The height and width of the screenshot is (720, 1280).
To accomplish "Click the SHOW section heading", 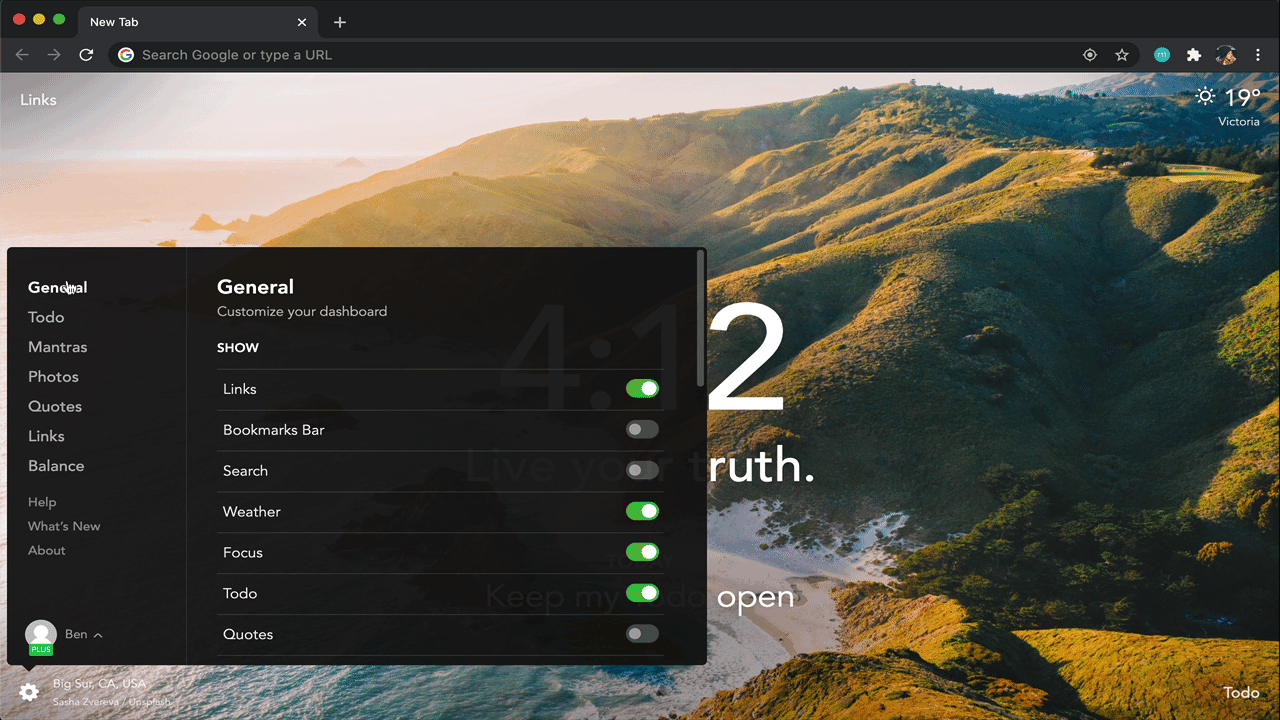I will (238, 348).
